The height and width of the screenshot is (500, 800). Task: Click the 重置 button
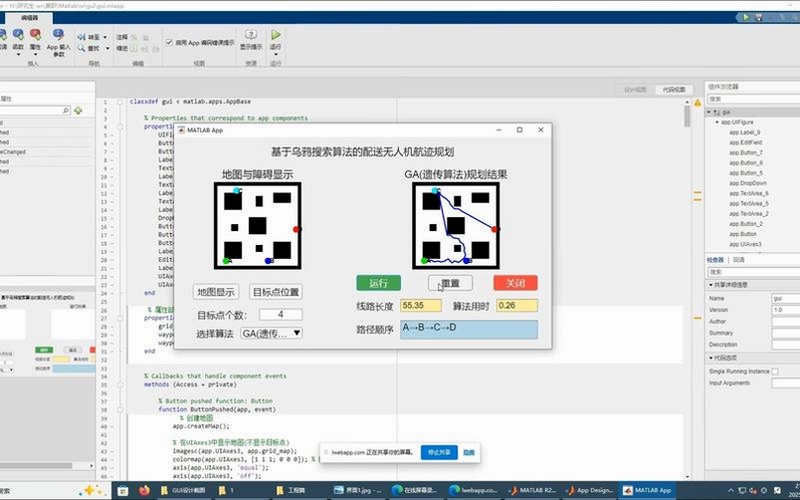pyautogui.click(x=450, y=283)
